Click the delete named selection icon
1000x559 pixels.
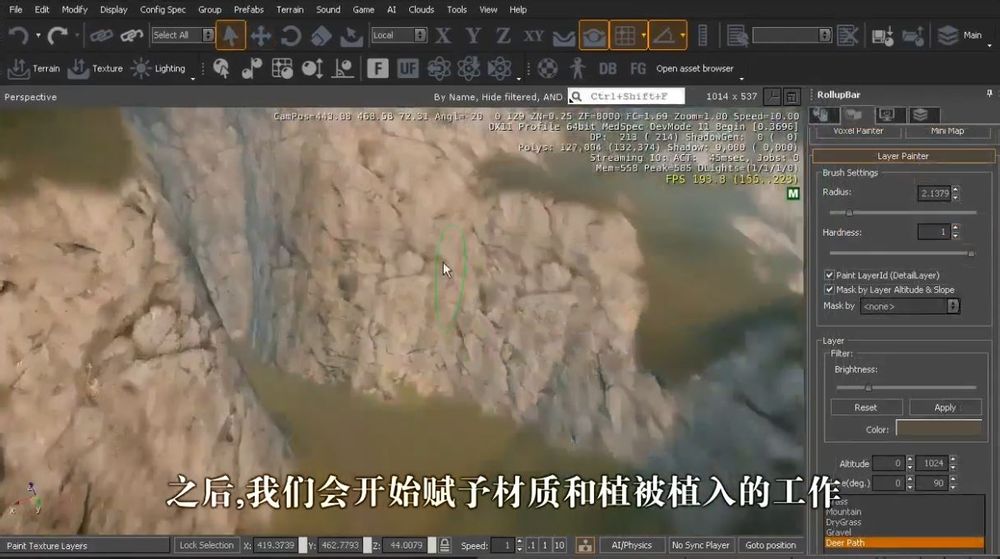pos(848,36)
